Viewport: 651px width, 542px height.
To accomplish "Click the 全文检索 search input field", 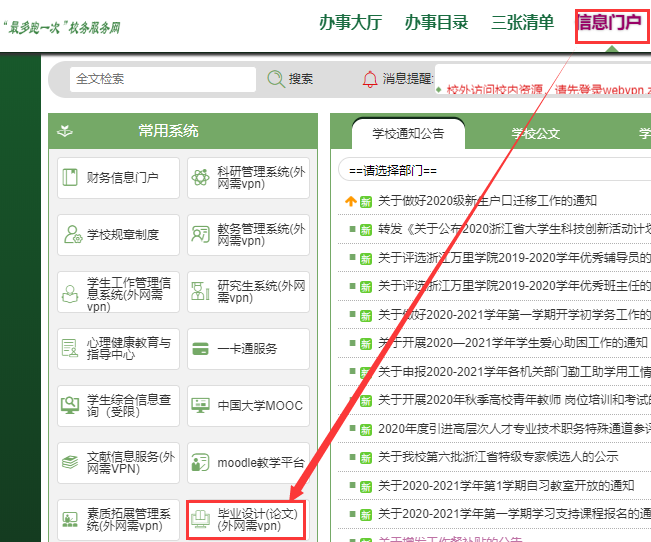I will tap(162, 79).
